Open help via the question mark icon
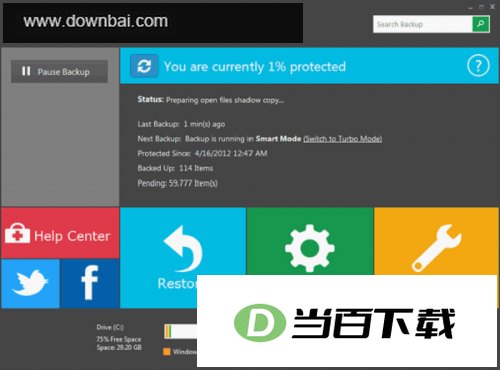The width and height of the screenshot is (500, 370). 478,66
